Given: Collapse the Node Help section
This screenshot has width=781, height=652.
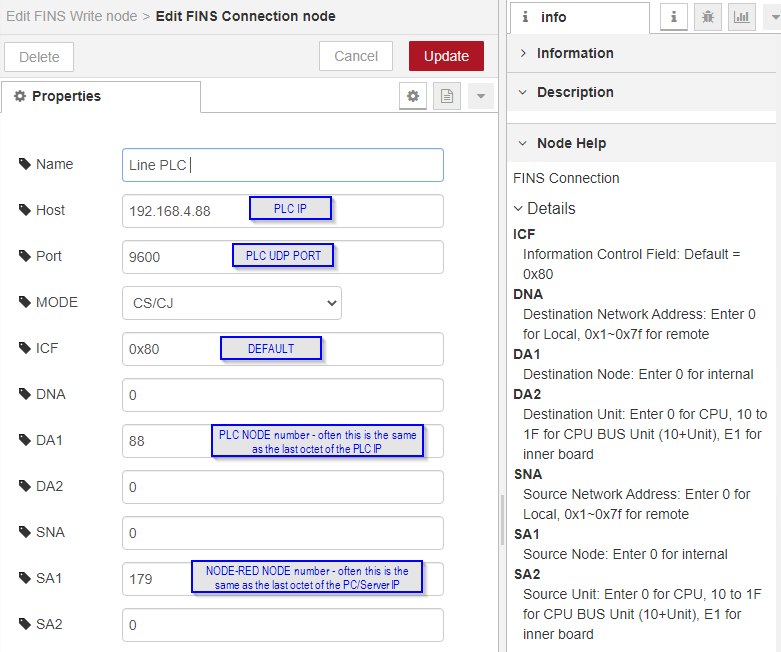Looking at the screenshot, I should click(642, 143).
